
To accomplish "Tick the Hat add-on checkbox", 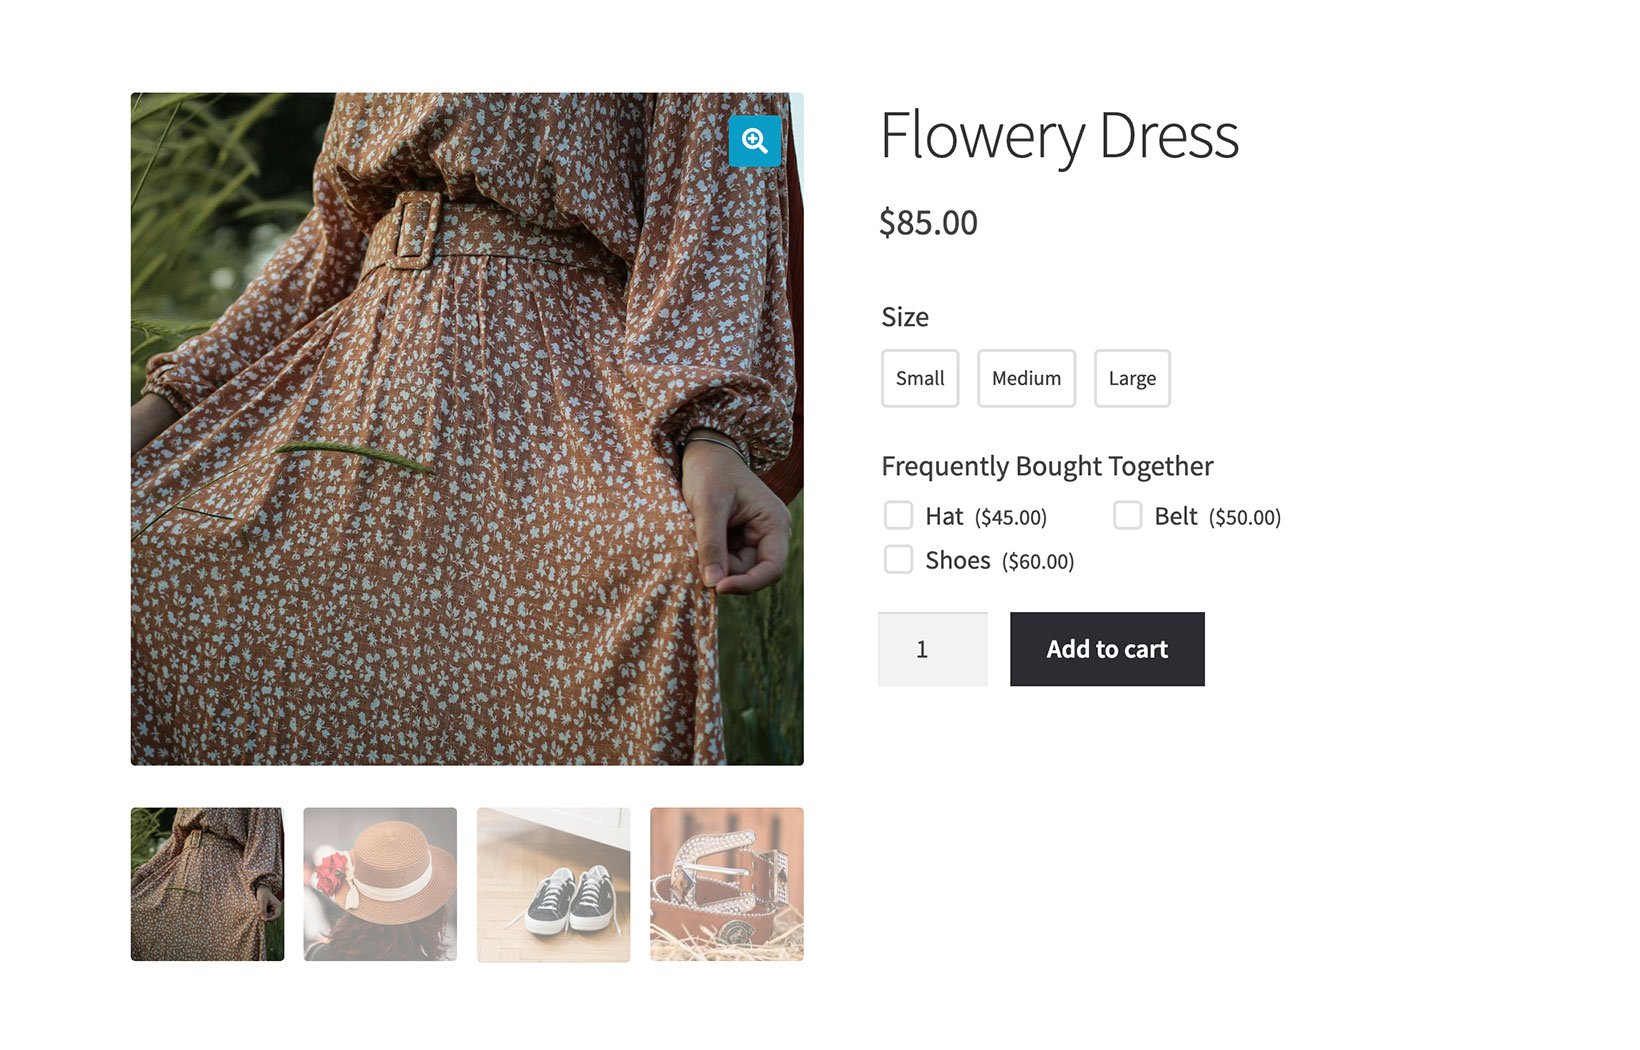I will click(898, 515).
